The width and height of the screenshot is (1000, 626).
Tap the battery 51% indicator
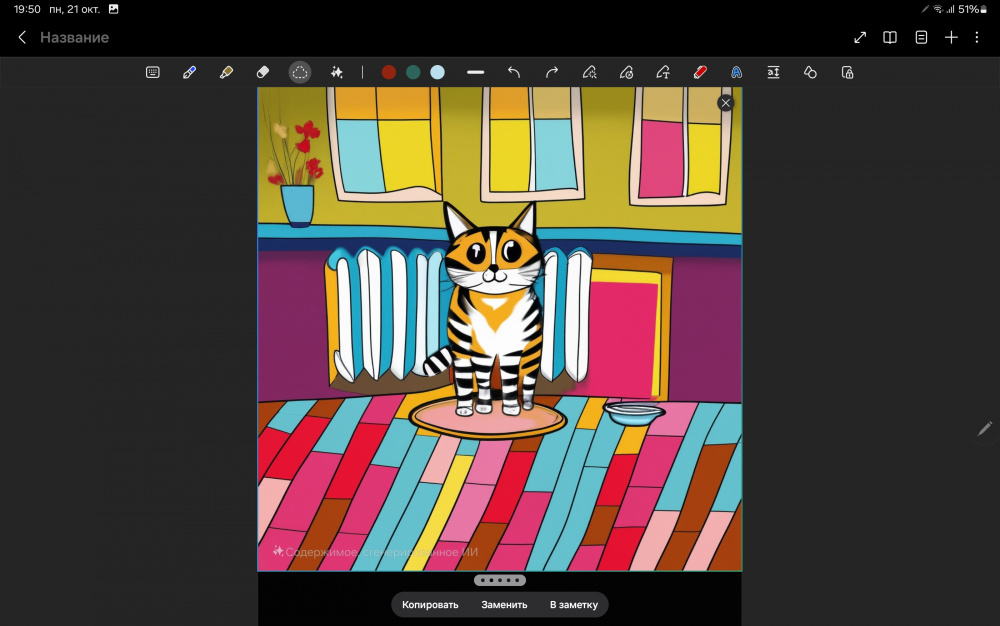[x=973, y=9]
